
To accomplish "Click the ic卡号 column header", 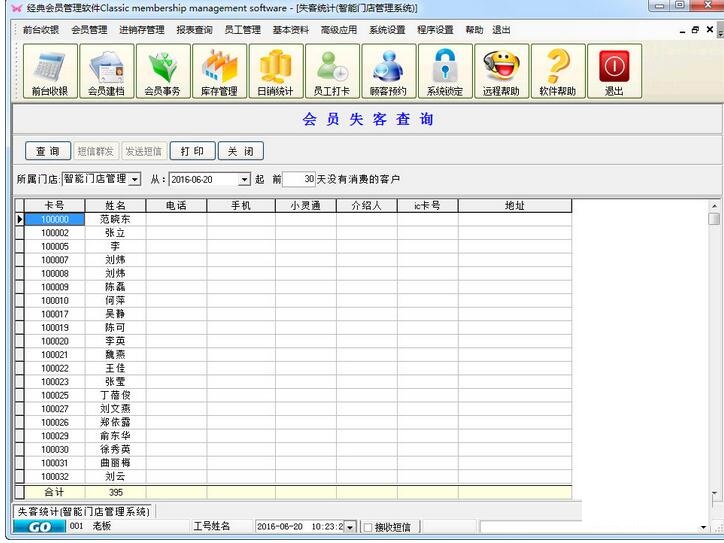I will click(x=428, y=206).
